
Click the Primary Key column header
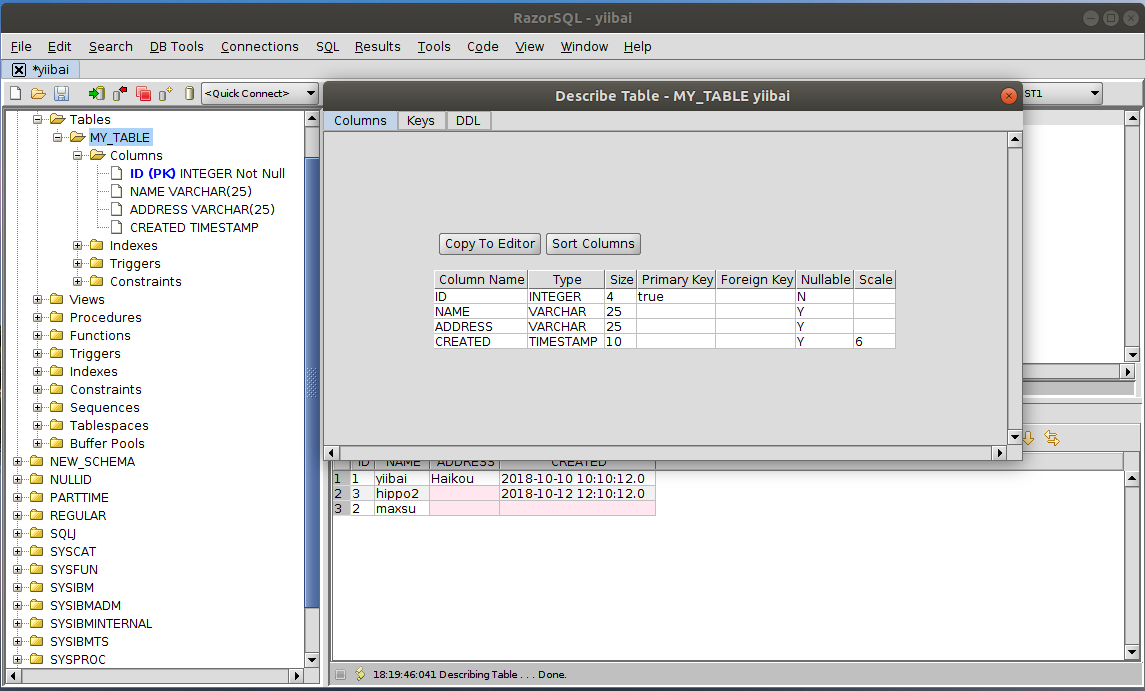[x=677, y=280]
